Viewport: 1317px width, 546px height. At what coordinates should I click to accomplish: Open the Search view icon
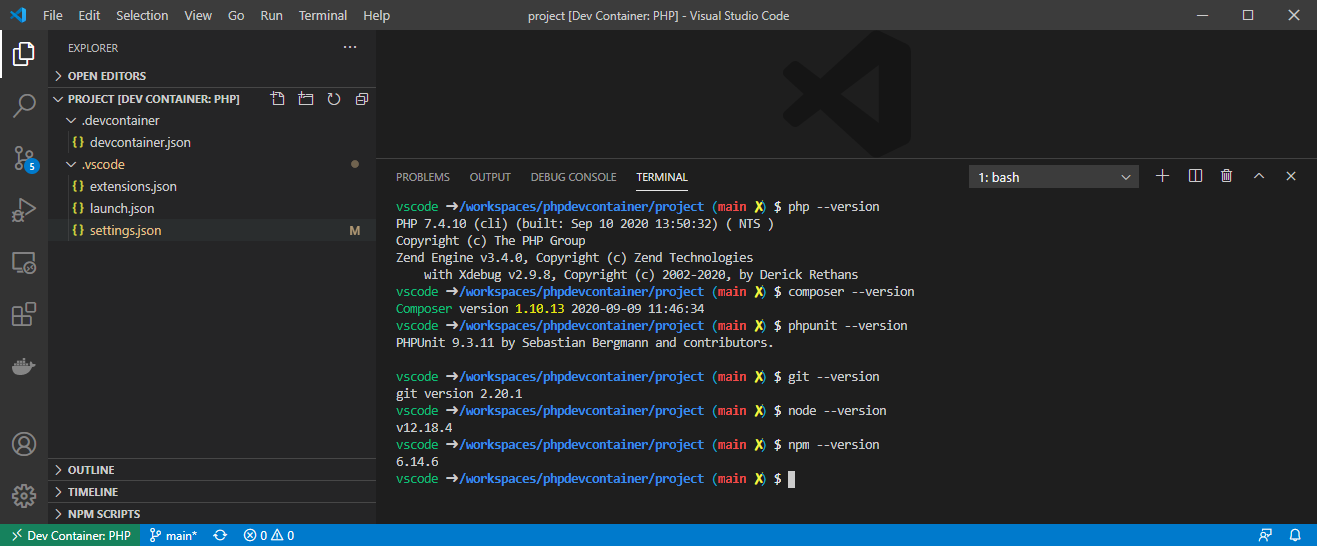click(x=24, y=106)
